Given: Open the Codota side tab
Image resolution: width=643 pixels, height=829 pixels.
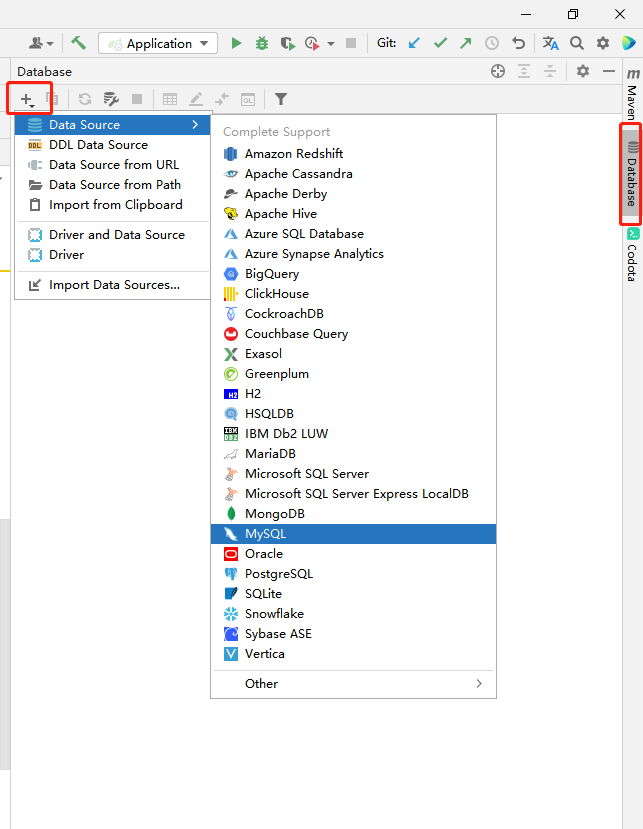Looking at the screenshot, I should (x=632, y=255).
